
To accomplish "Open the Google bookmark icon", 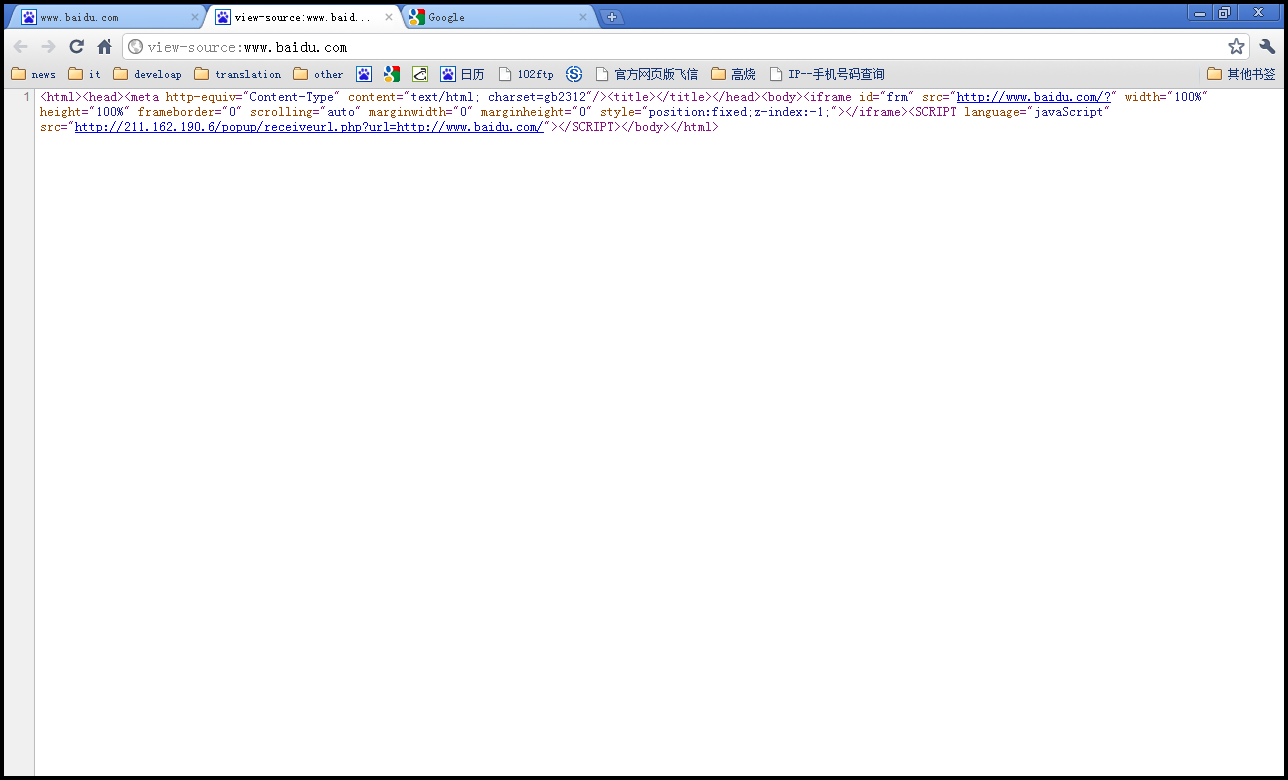I will tap(392, 74).
